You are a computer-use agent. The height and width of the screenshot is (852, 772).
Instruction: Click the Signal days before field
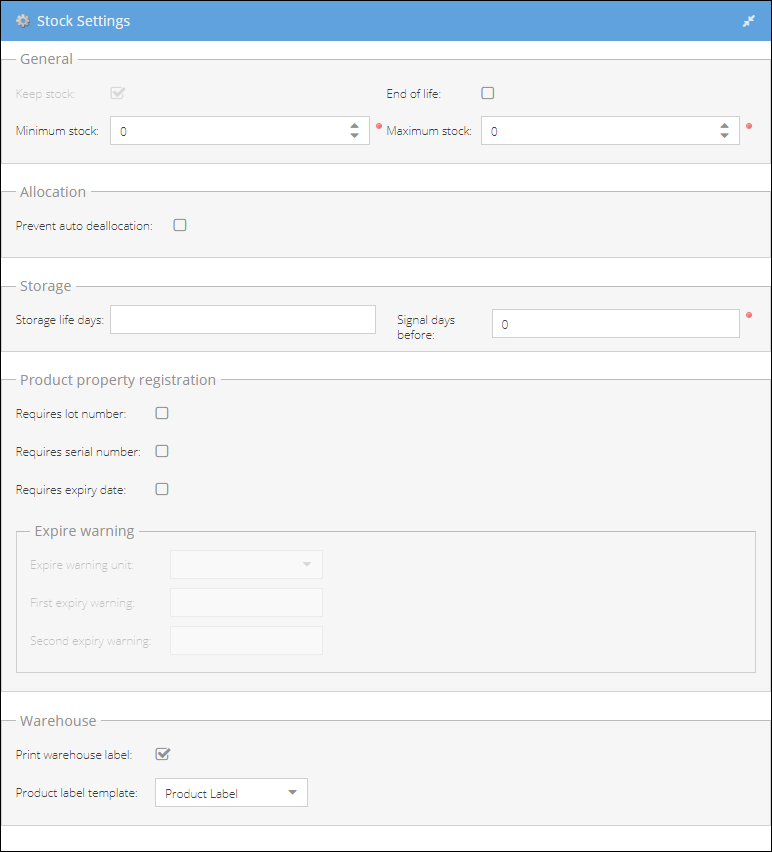click(616, 324)
